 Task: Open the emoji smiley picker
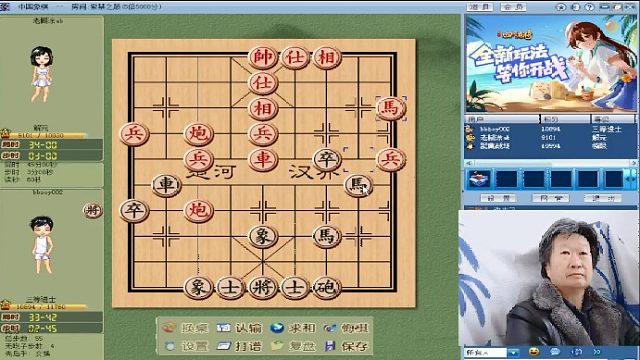point(534,351)
